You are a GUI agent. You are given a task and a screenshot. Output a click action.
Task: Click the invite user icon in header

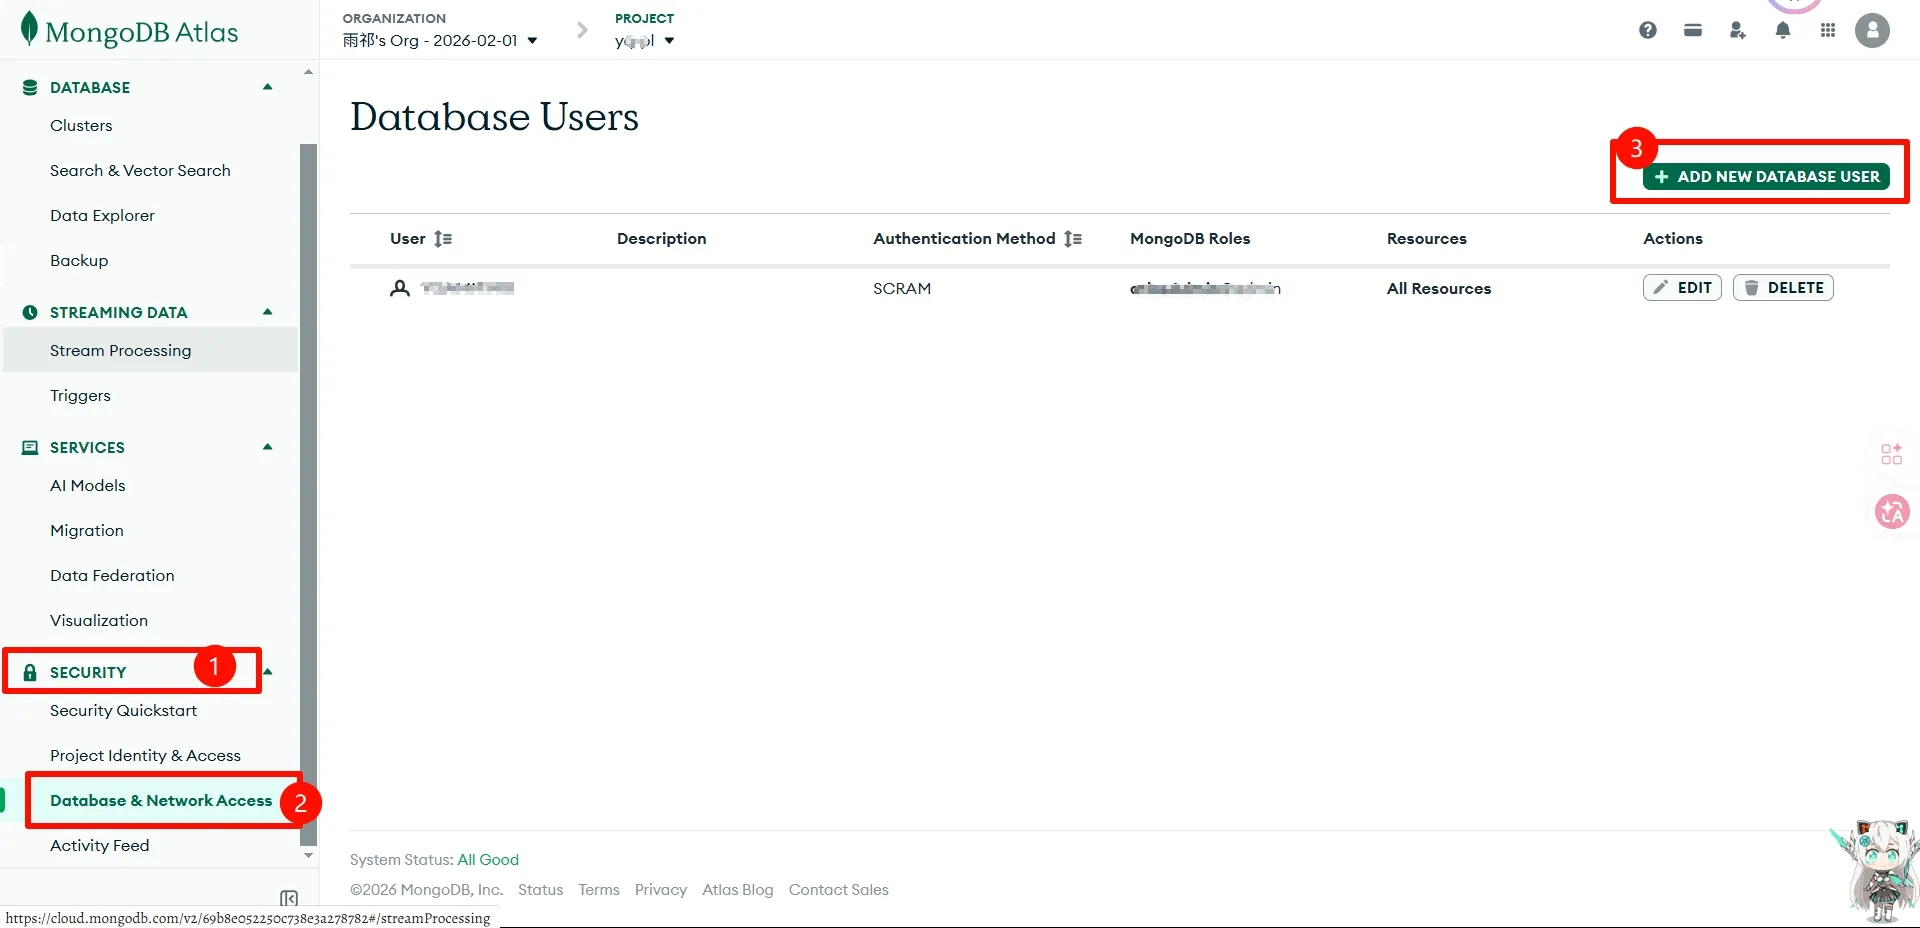click(x=1738, y=30)
